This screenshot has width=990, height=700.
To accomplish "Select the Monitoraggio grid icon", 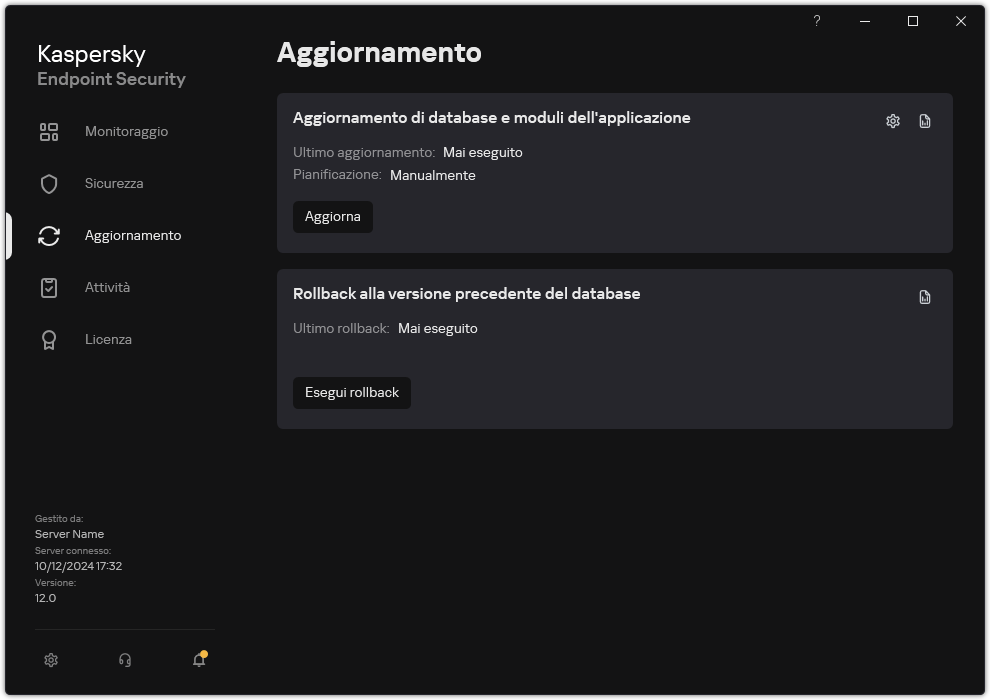I will [48, 131].
